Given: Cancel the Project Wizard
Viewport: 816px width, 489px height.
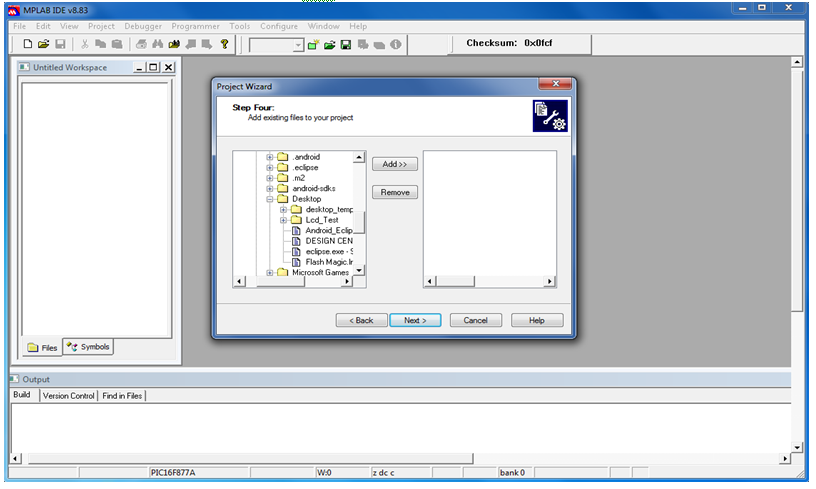Looking at the screenshot, I should (x=476, y=320).
